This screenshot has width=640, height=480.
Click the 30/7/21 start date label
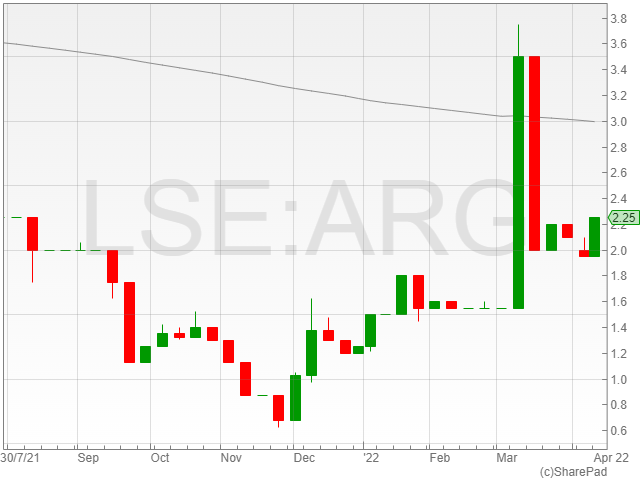(x=21, y=457)
